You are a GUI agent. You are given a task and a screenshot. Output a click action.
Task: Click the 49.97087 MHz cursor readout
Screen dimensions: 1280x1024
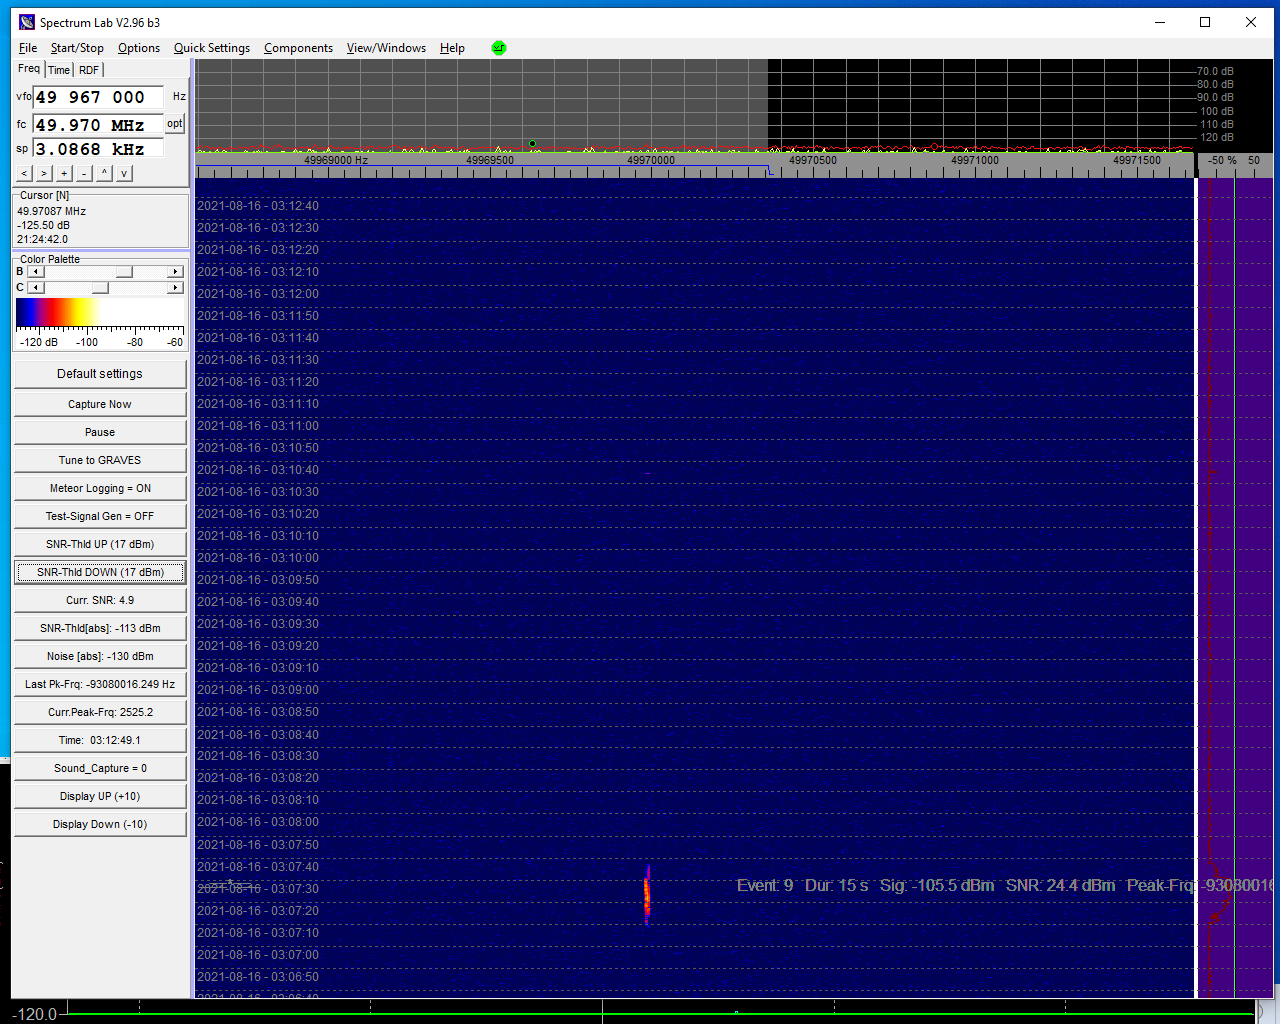pyautogui.click(x=52, y=211)
